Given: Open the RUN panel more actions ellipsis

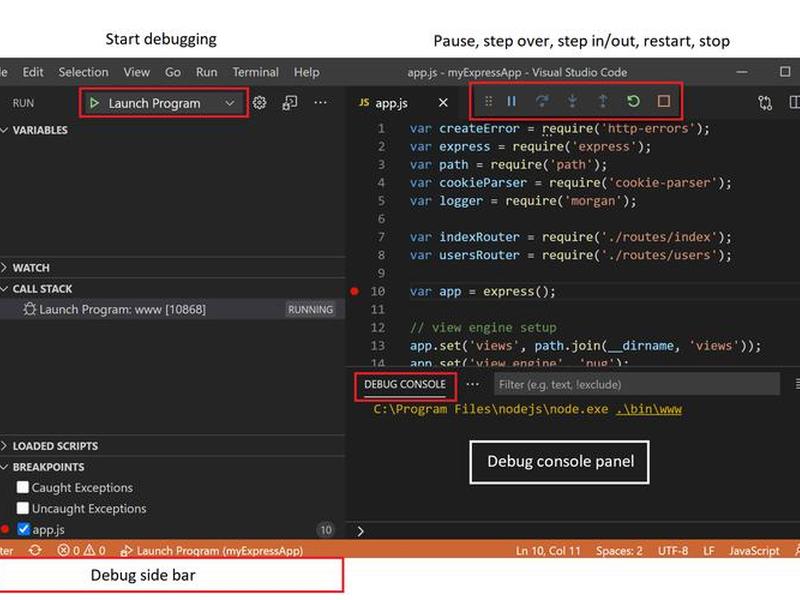Looking at the screenshot, I should [320, 103].
